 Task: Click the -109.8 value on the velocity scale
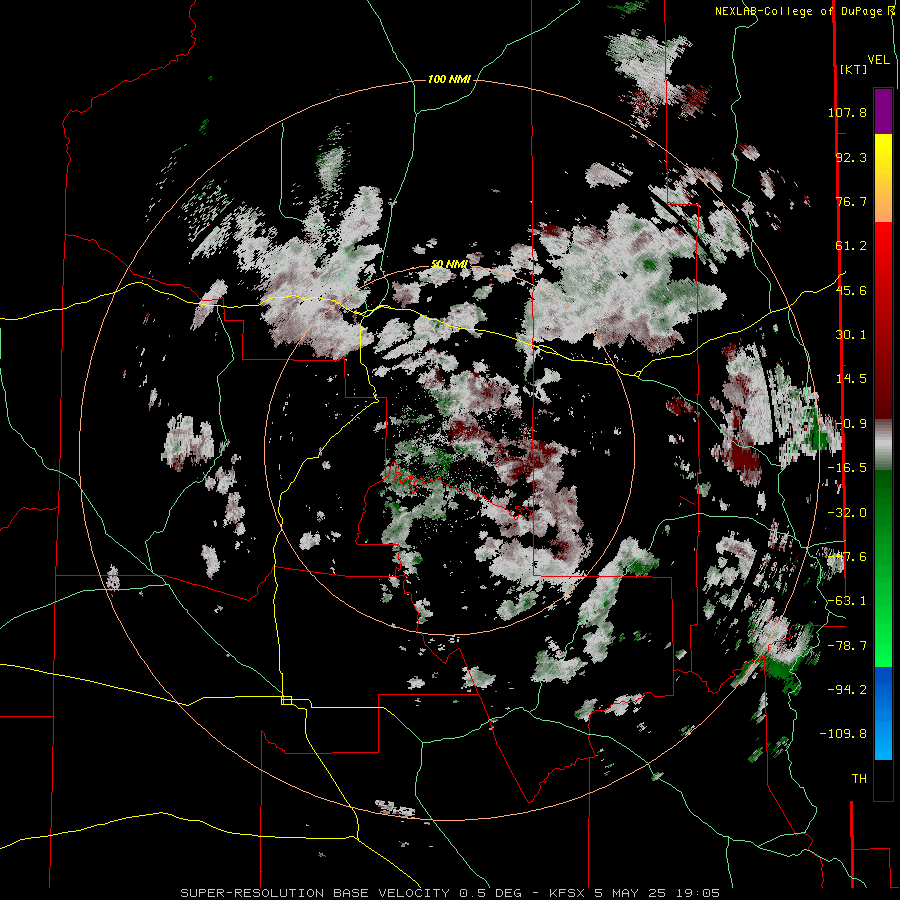[843, 734]
